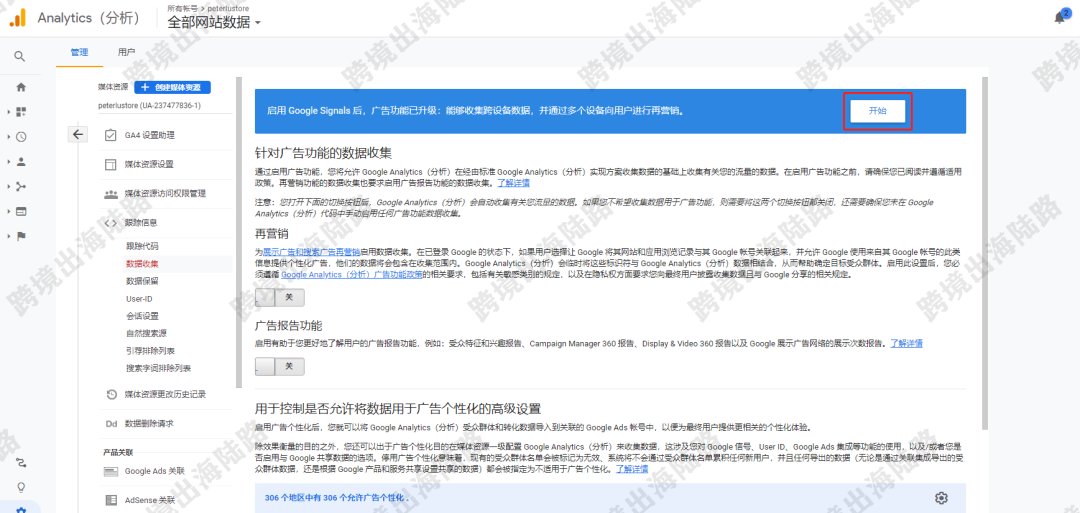Viewport: 1080px width, 513px height.
Task: Click the 开始 button in blue banner
Action: (878, 111)
